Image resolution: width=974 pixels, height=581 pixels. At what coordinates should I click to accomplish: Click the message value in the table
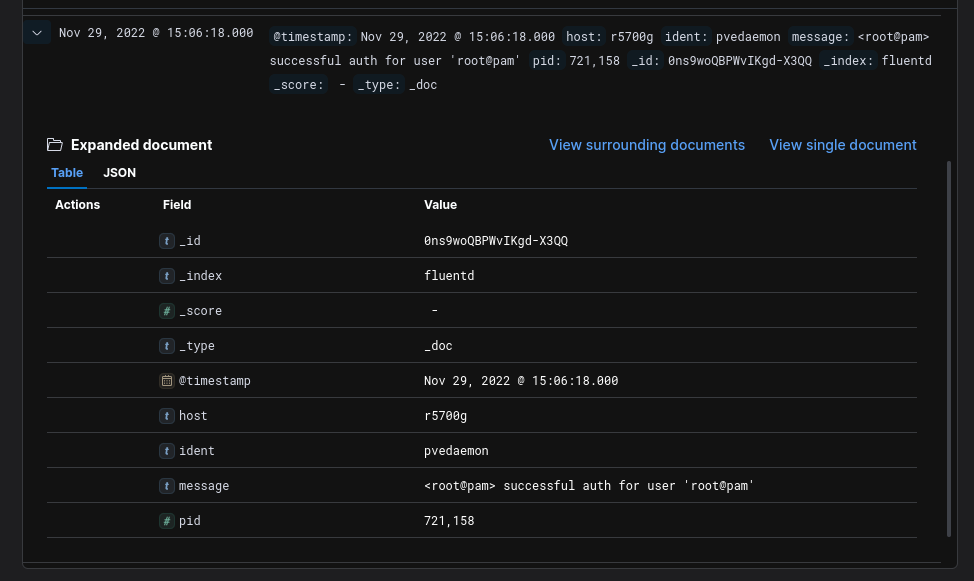(588, 486)
